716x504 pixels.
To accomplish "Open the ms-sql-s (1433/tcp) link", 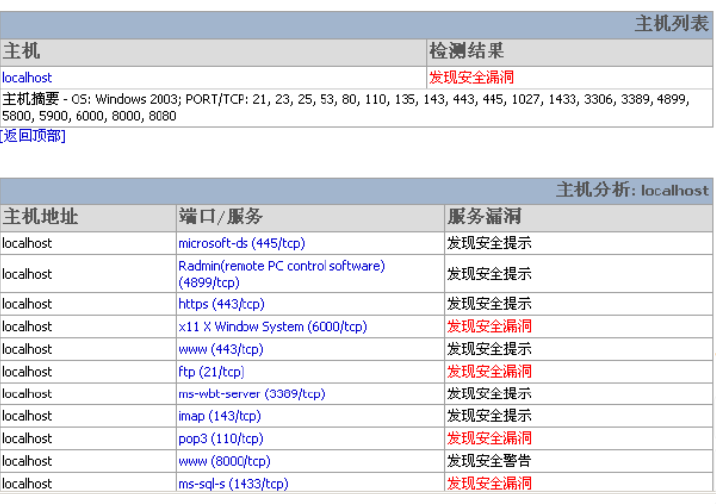I will click(x=233, y=483).
